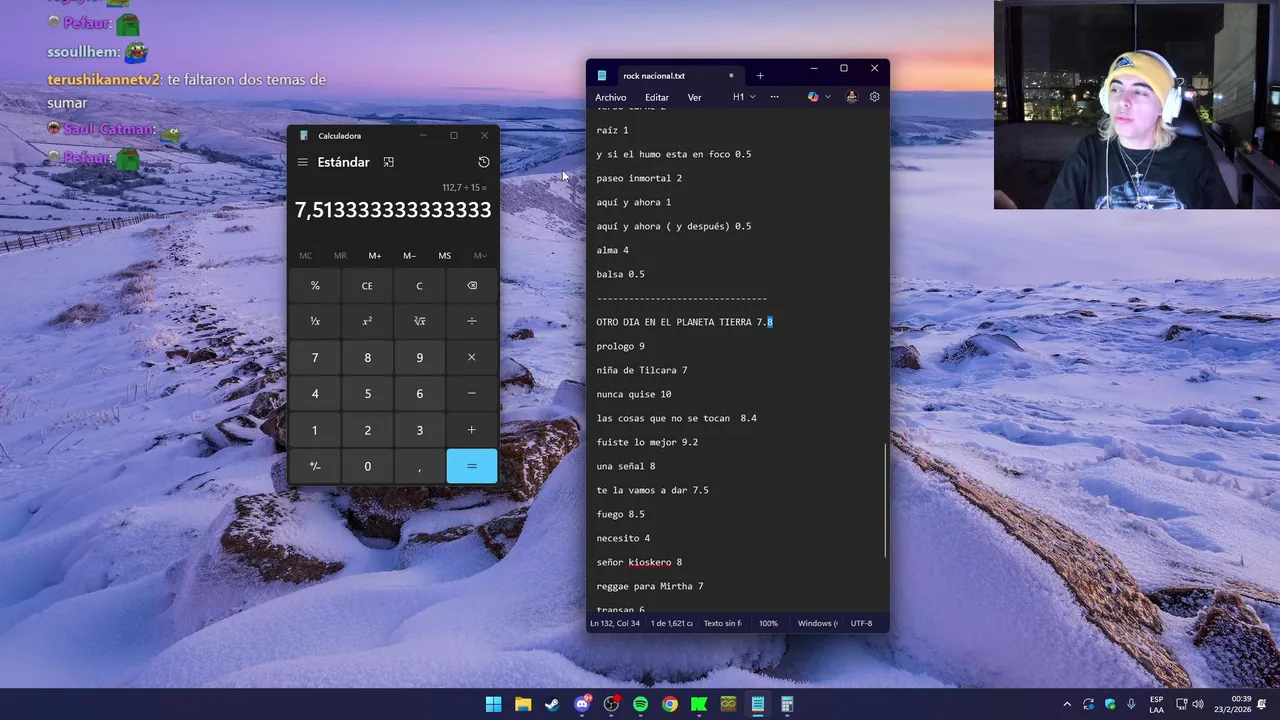Click the number 5 key

[x=367, y=394]
